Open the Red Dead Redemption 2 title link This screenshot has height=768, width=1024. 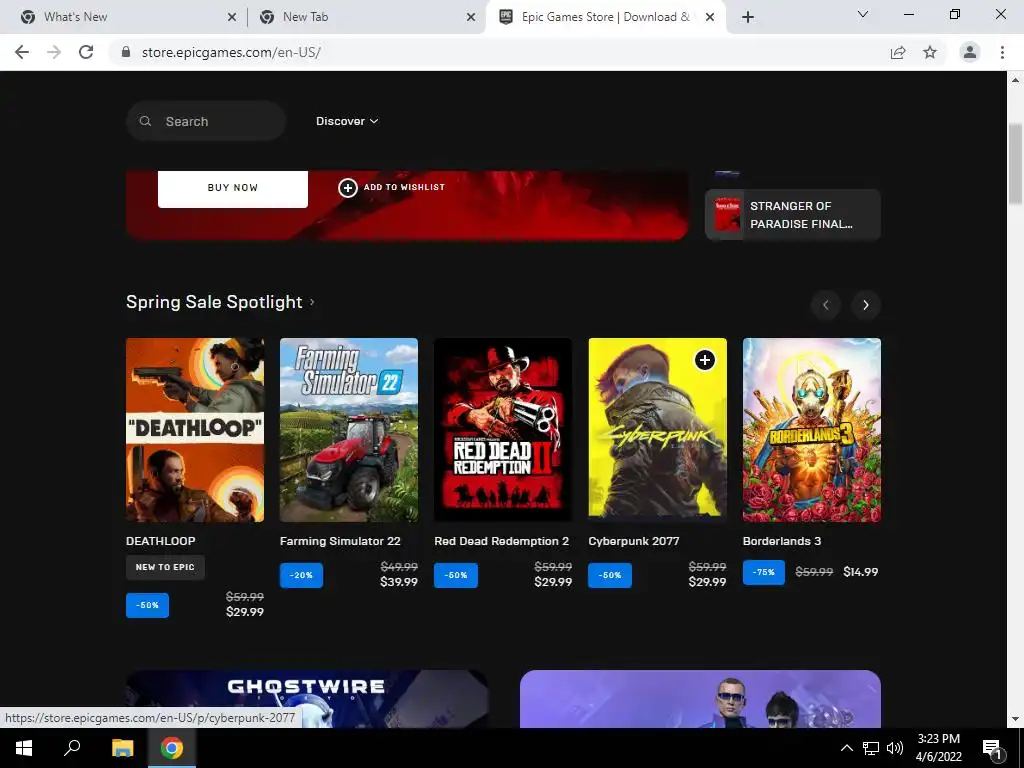click(502, 541)
